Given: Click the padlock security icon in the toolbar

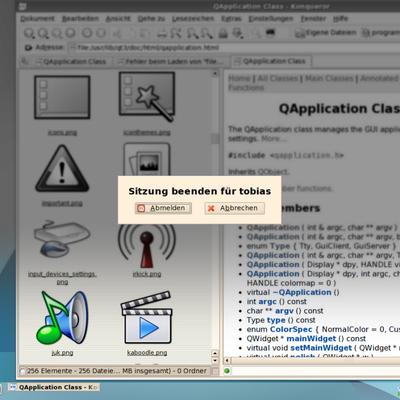Looking at the screenshot, I should pos(223,33).
